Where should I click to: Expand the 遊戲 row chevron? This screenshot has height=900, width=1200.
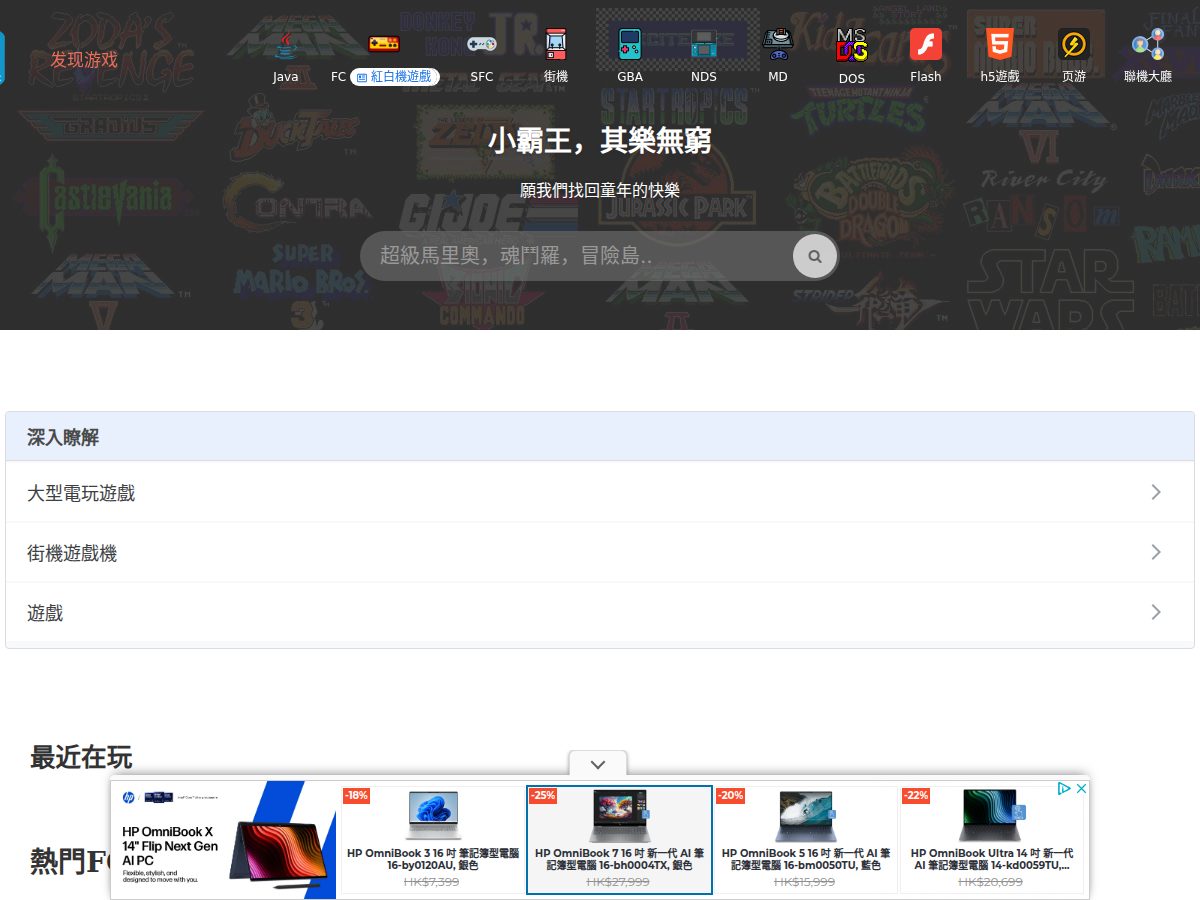(x=1156, y=612)
